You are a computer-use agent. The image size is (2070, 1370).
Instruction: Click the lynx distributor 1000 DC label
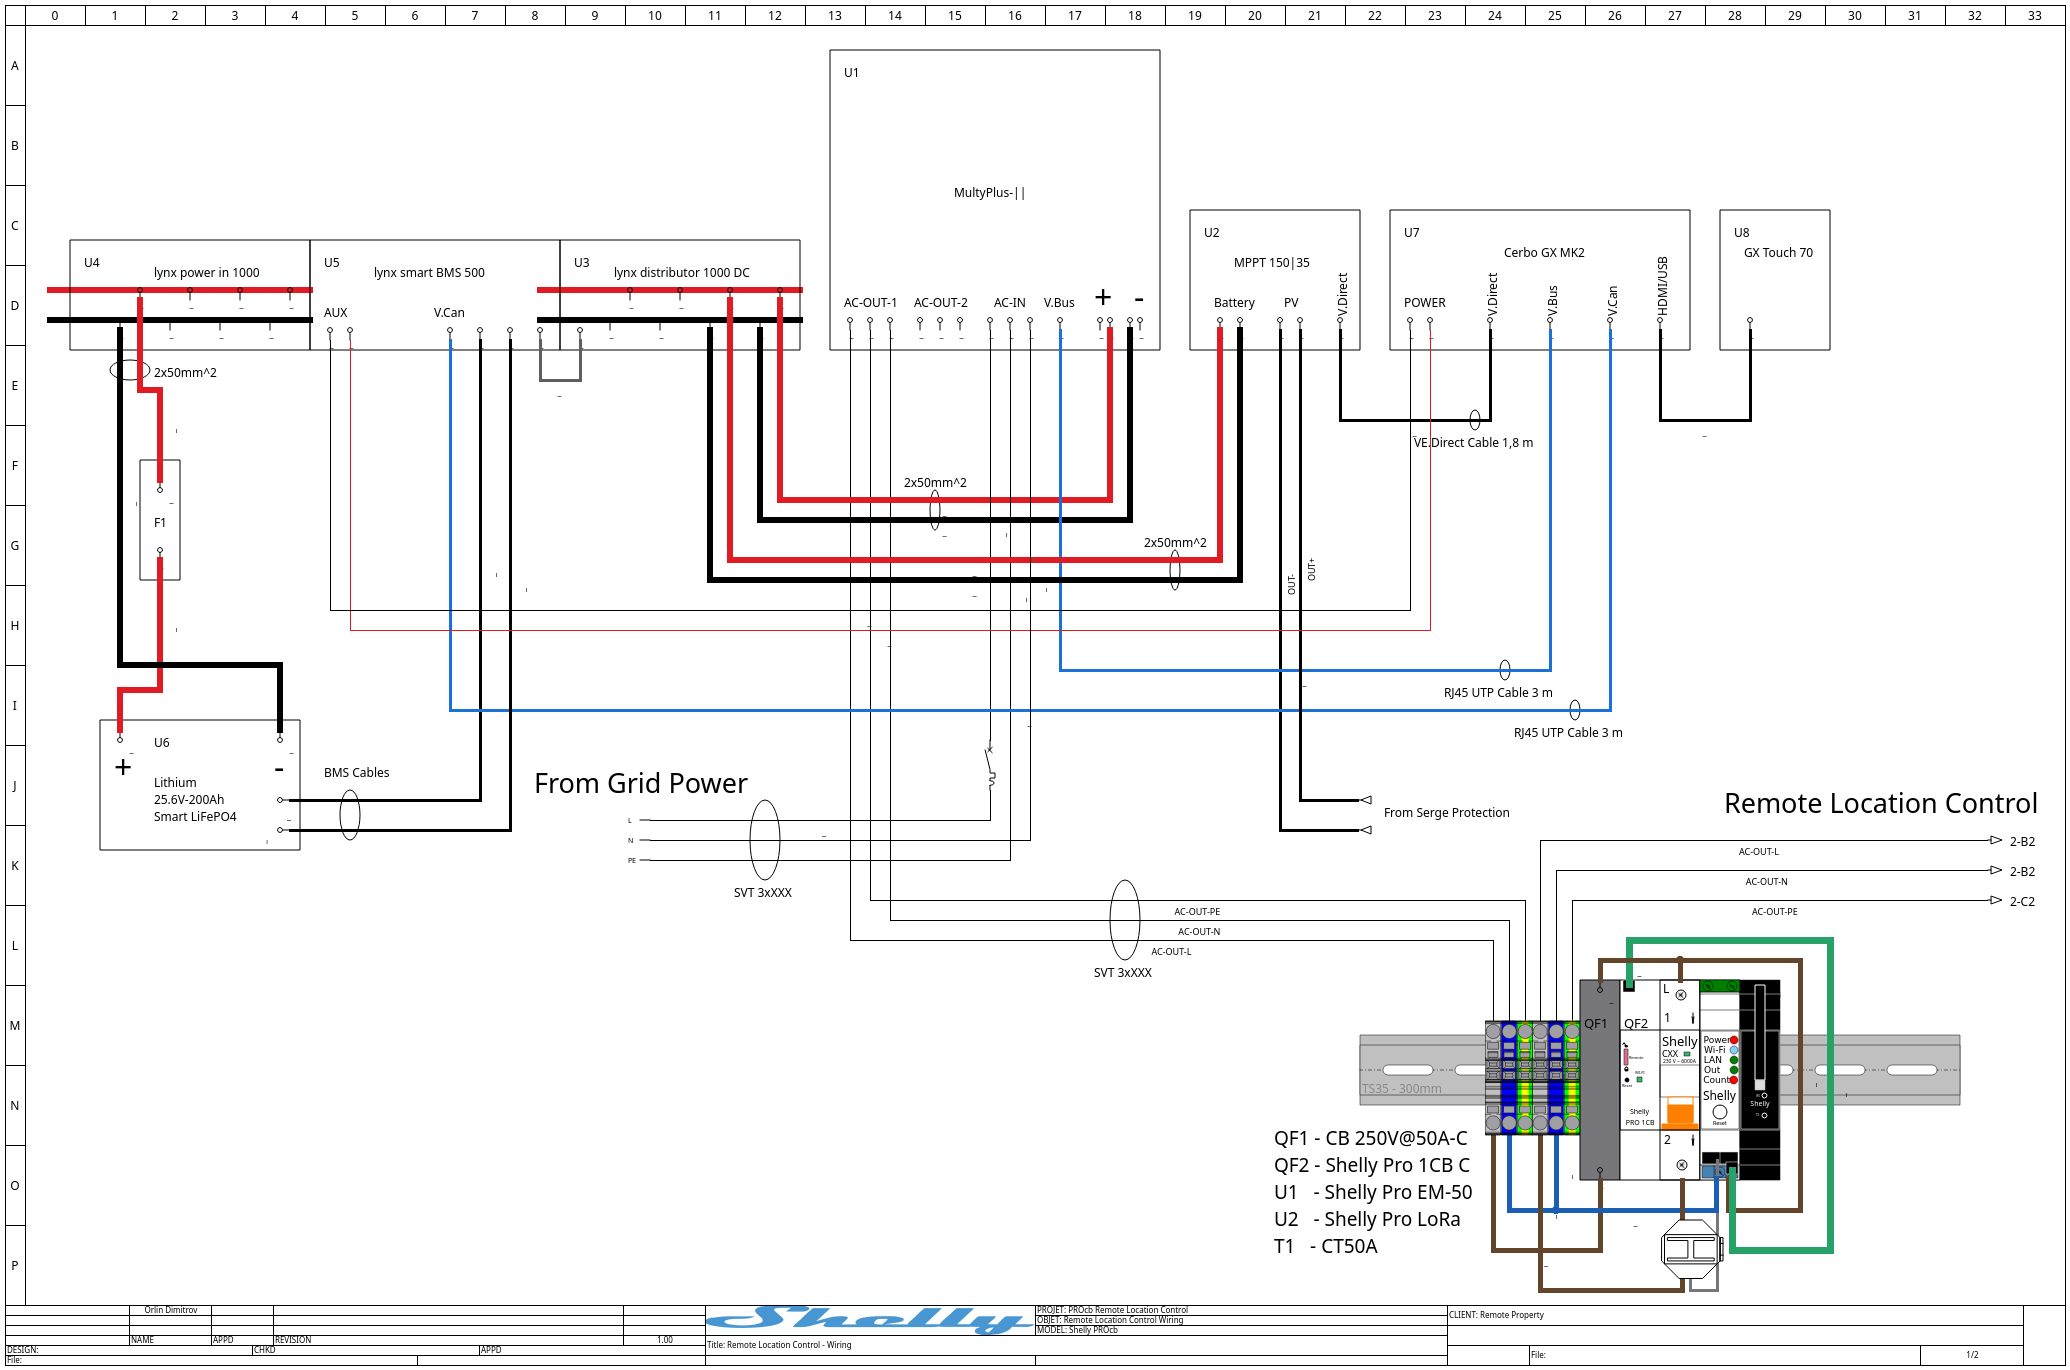pyautogui.click(x=681, y=272)
